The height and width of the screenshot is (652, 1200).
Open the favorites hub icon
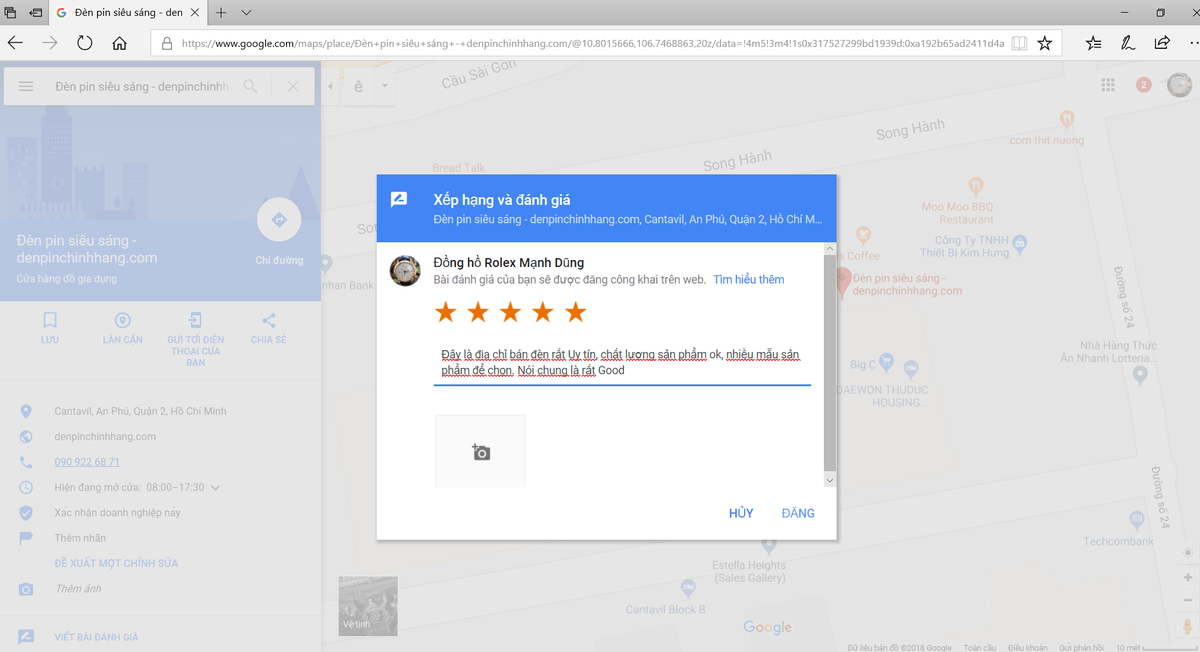pos(1094,44)
